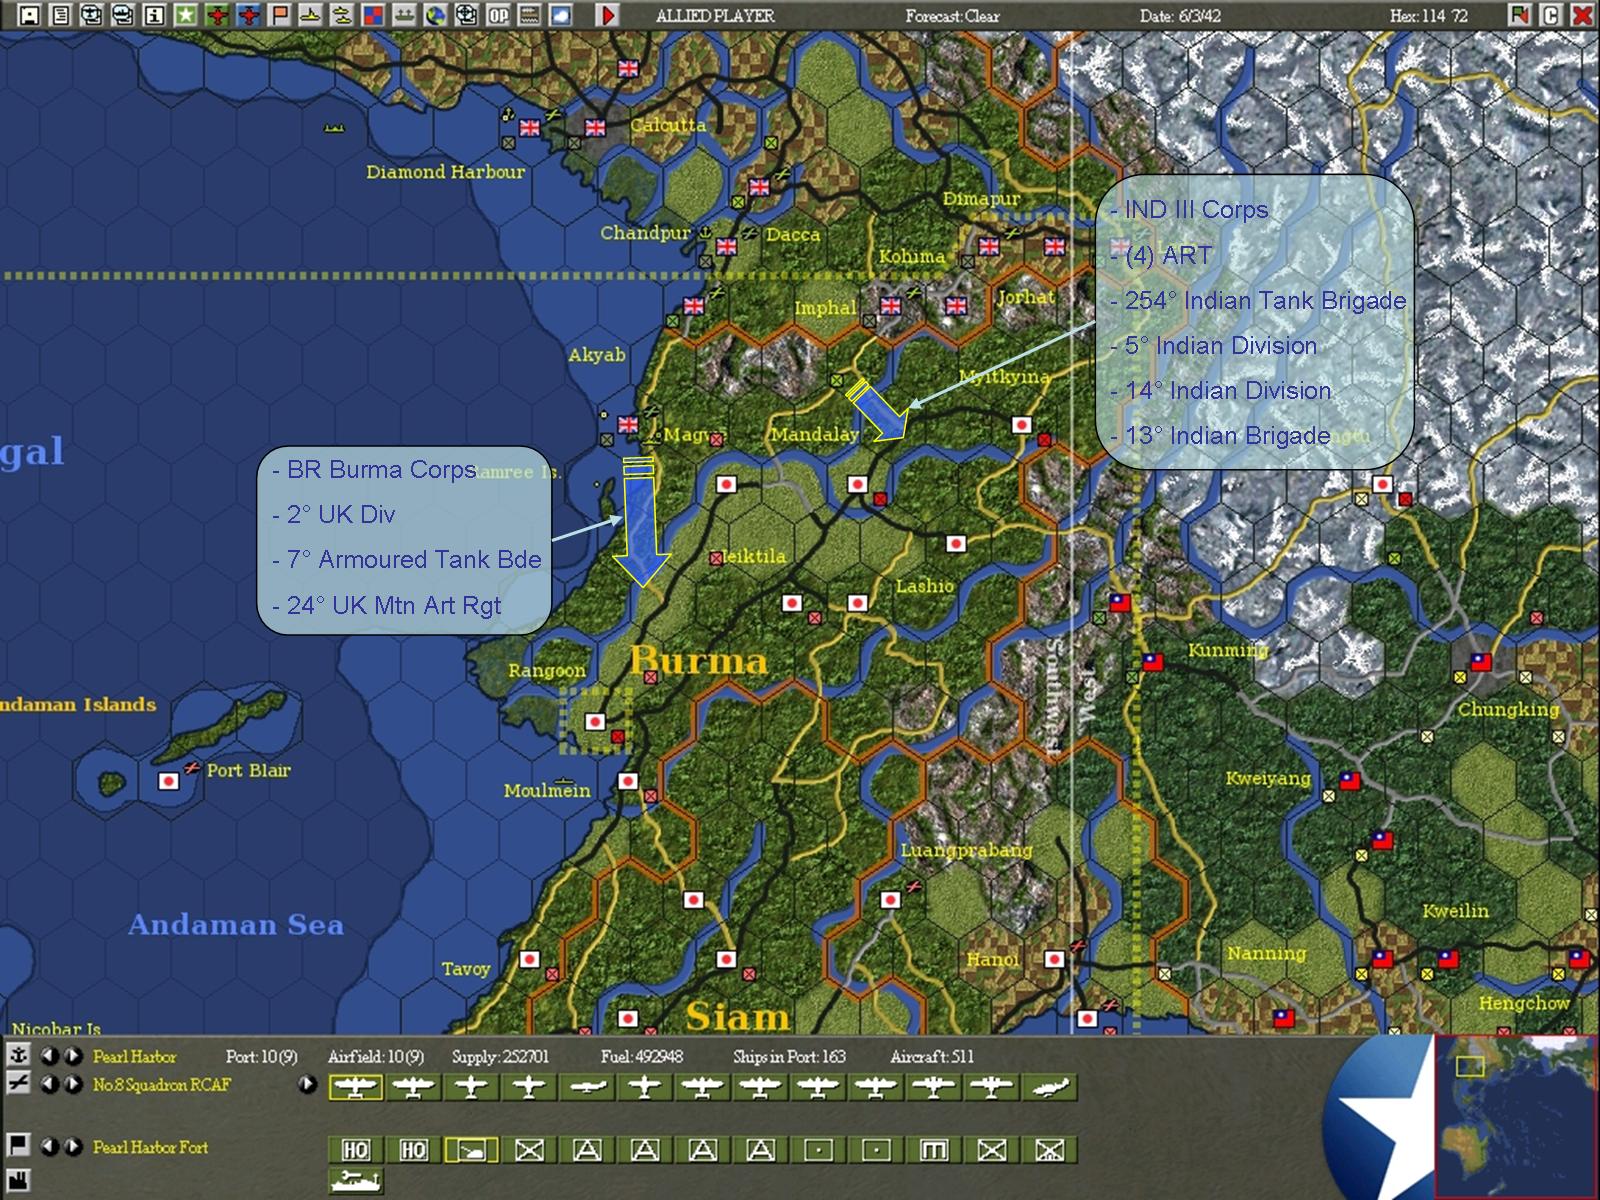Click the Nanning city label on map
This screenshot has height=1200, width=1600.
(x=1267, y=953)
